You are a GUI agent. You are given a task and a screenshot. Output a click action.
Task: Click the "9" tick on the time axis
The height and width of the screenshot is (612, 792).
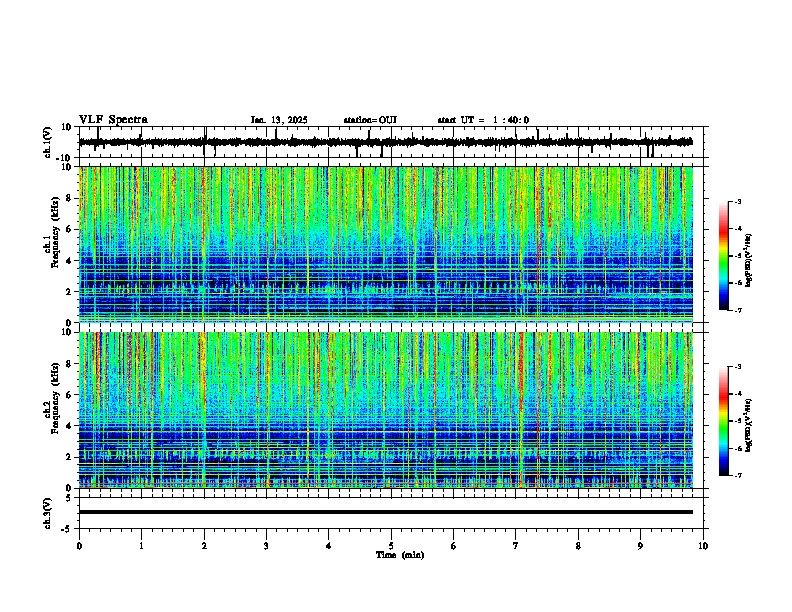tap(640, 546)
